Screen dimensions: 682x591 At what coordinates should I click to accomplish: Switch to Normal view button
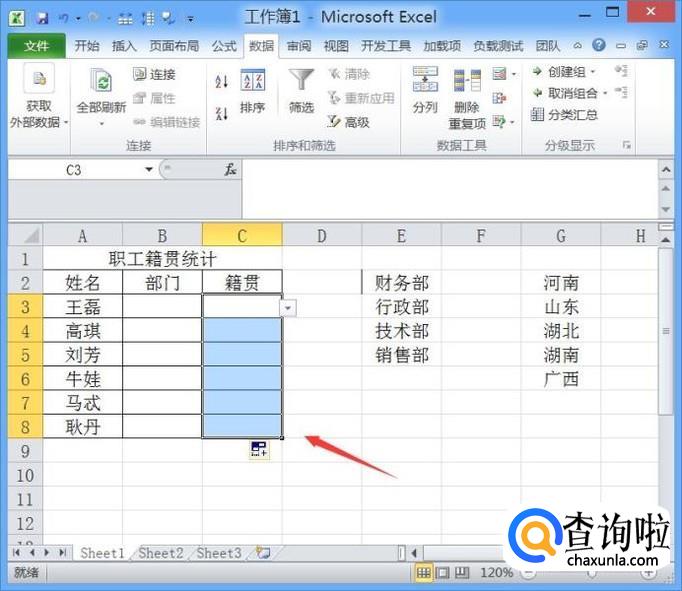423,573
